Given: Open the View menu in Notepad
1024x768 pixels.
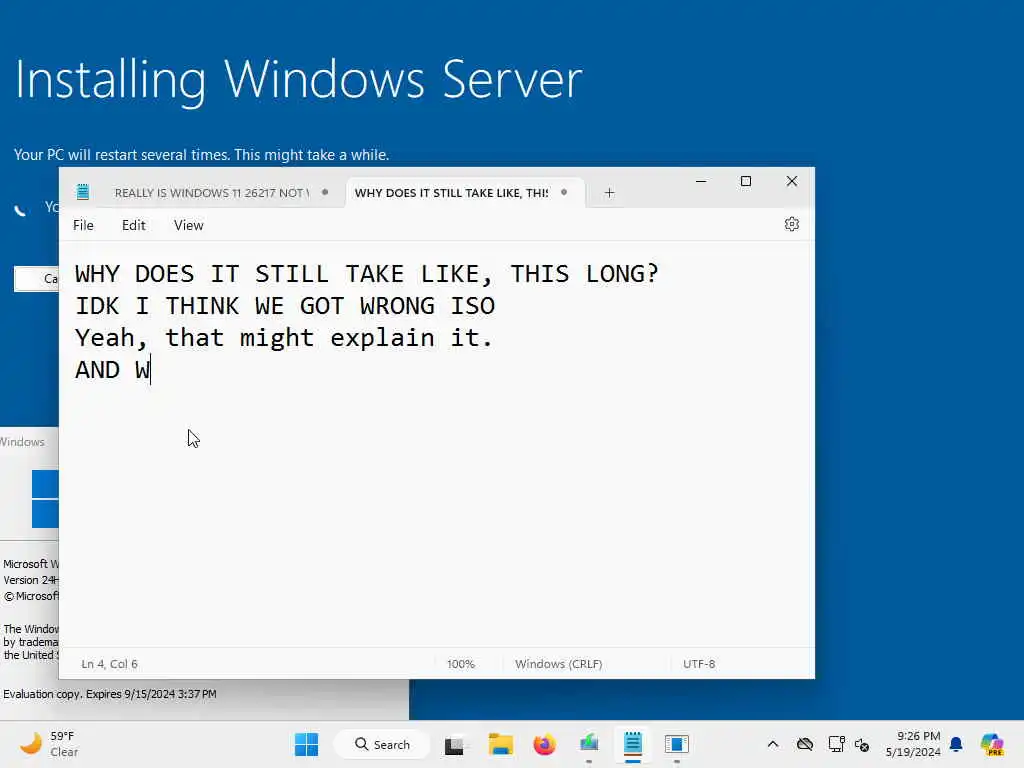Looking at the screenshot, I should 188,225.
